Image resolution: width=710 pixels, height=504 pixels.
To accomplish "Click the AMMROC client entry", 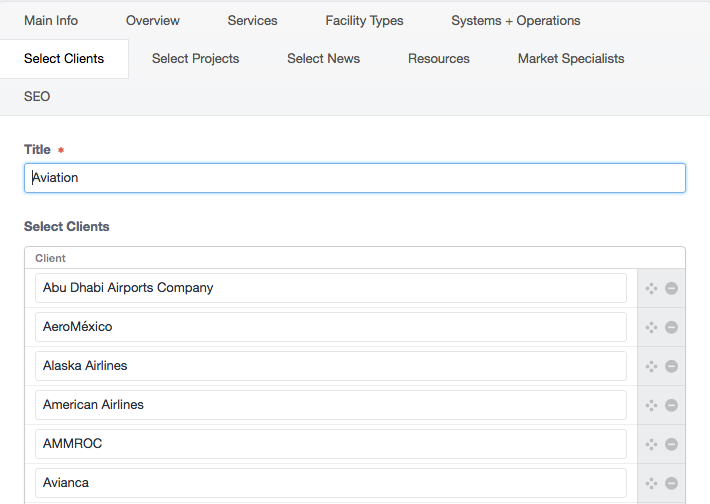I will tap(331, 444).
